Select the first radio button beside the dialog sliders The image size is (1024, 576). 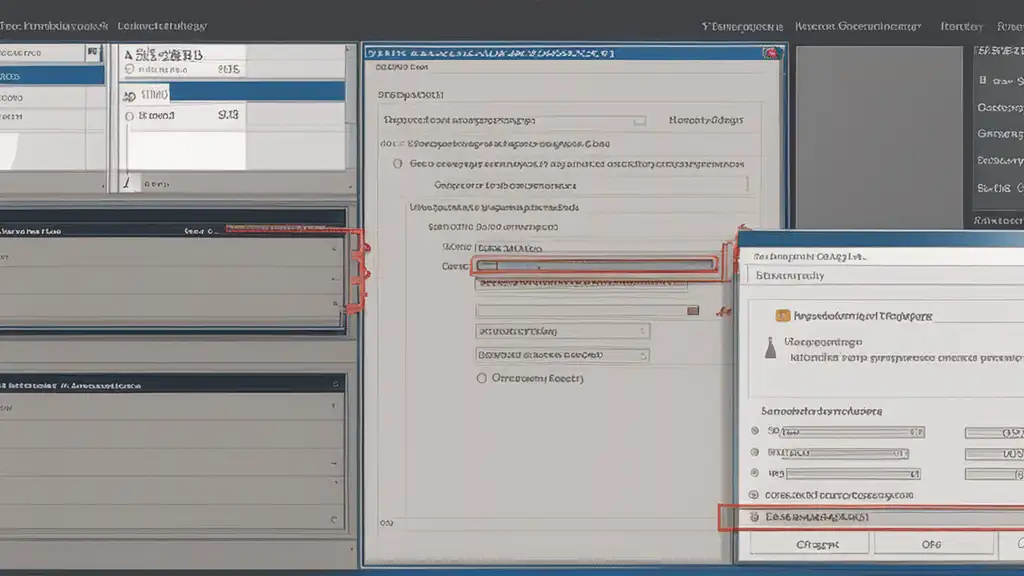click(753, 432)
